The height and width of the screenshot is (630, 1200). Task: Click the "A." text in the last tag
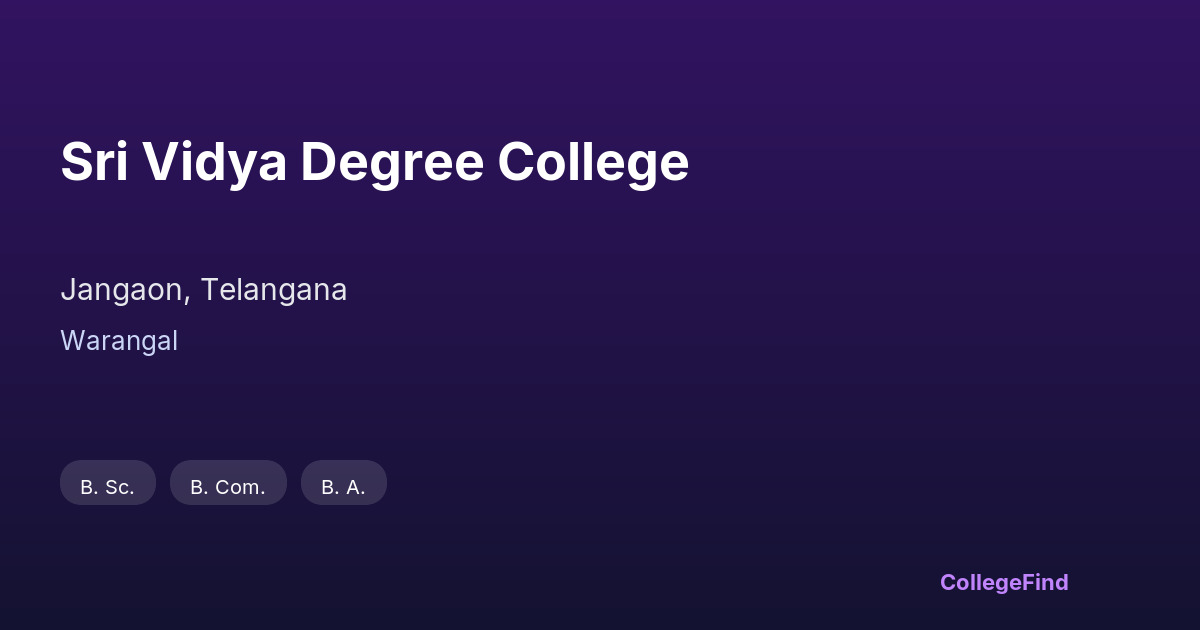[x=355, y=488]
